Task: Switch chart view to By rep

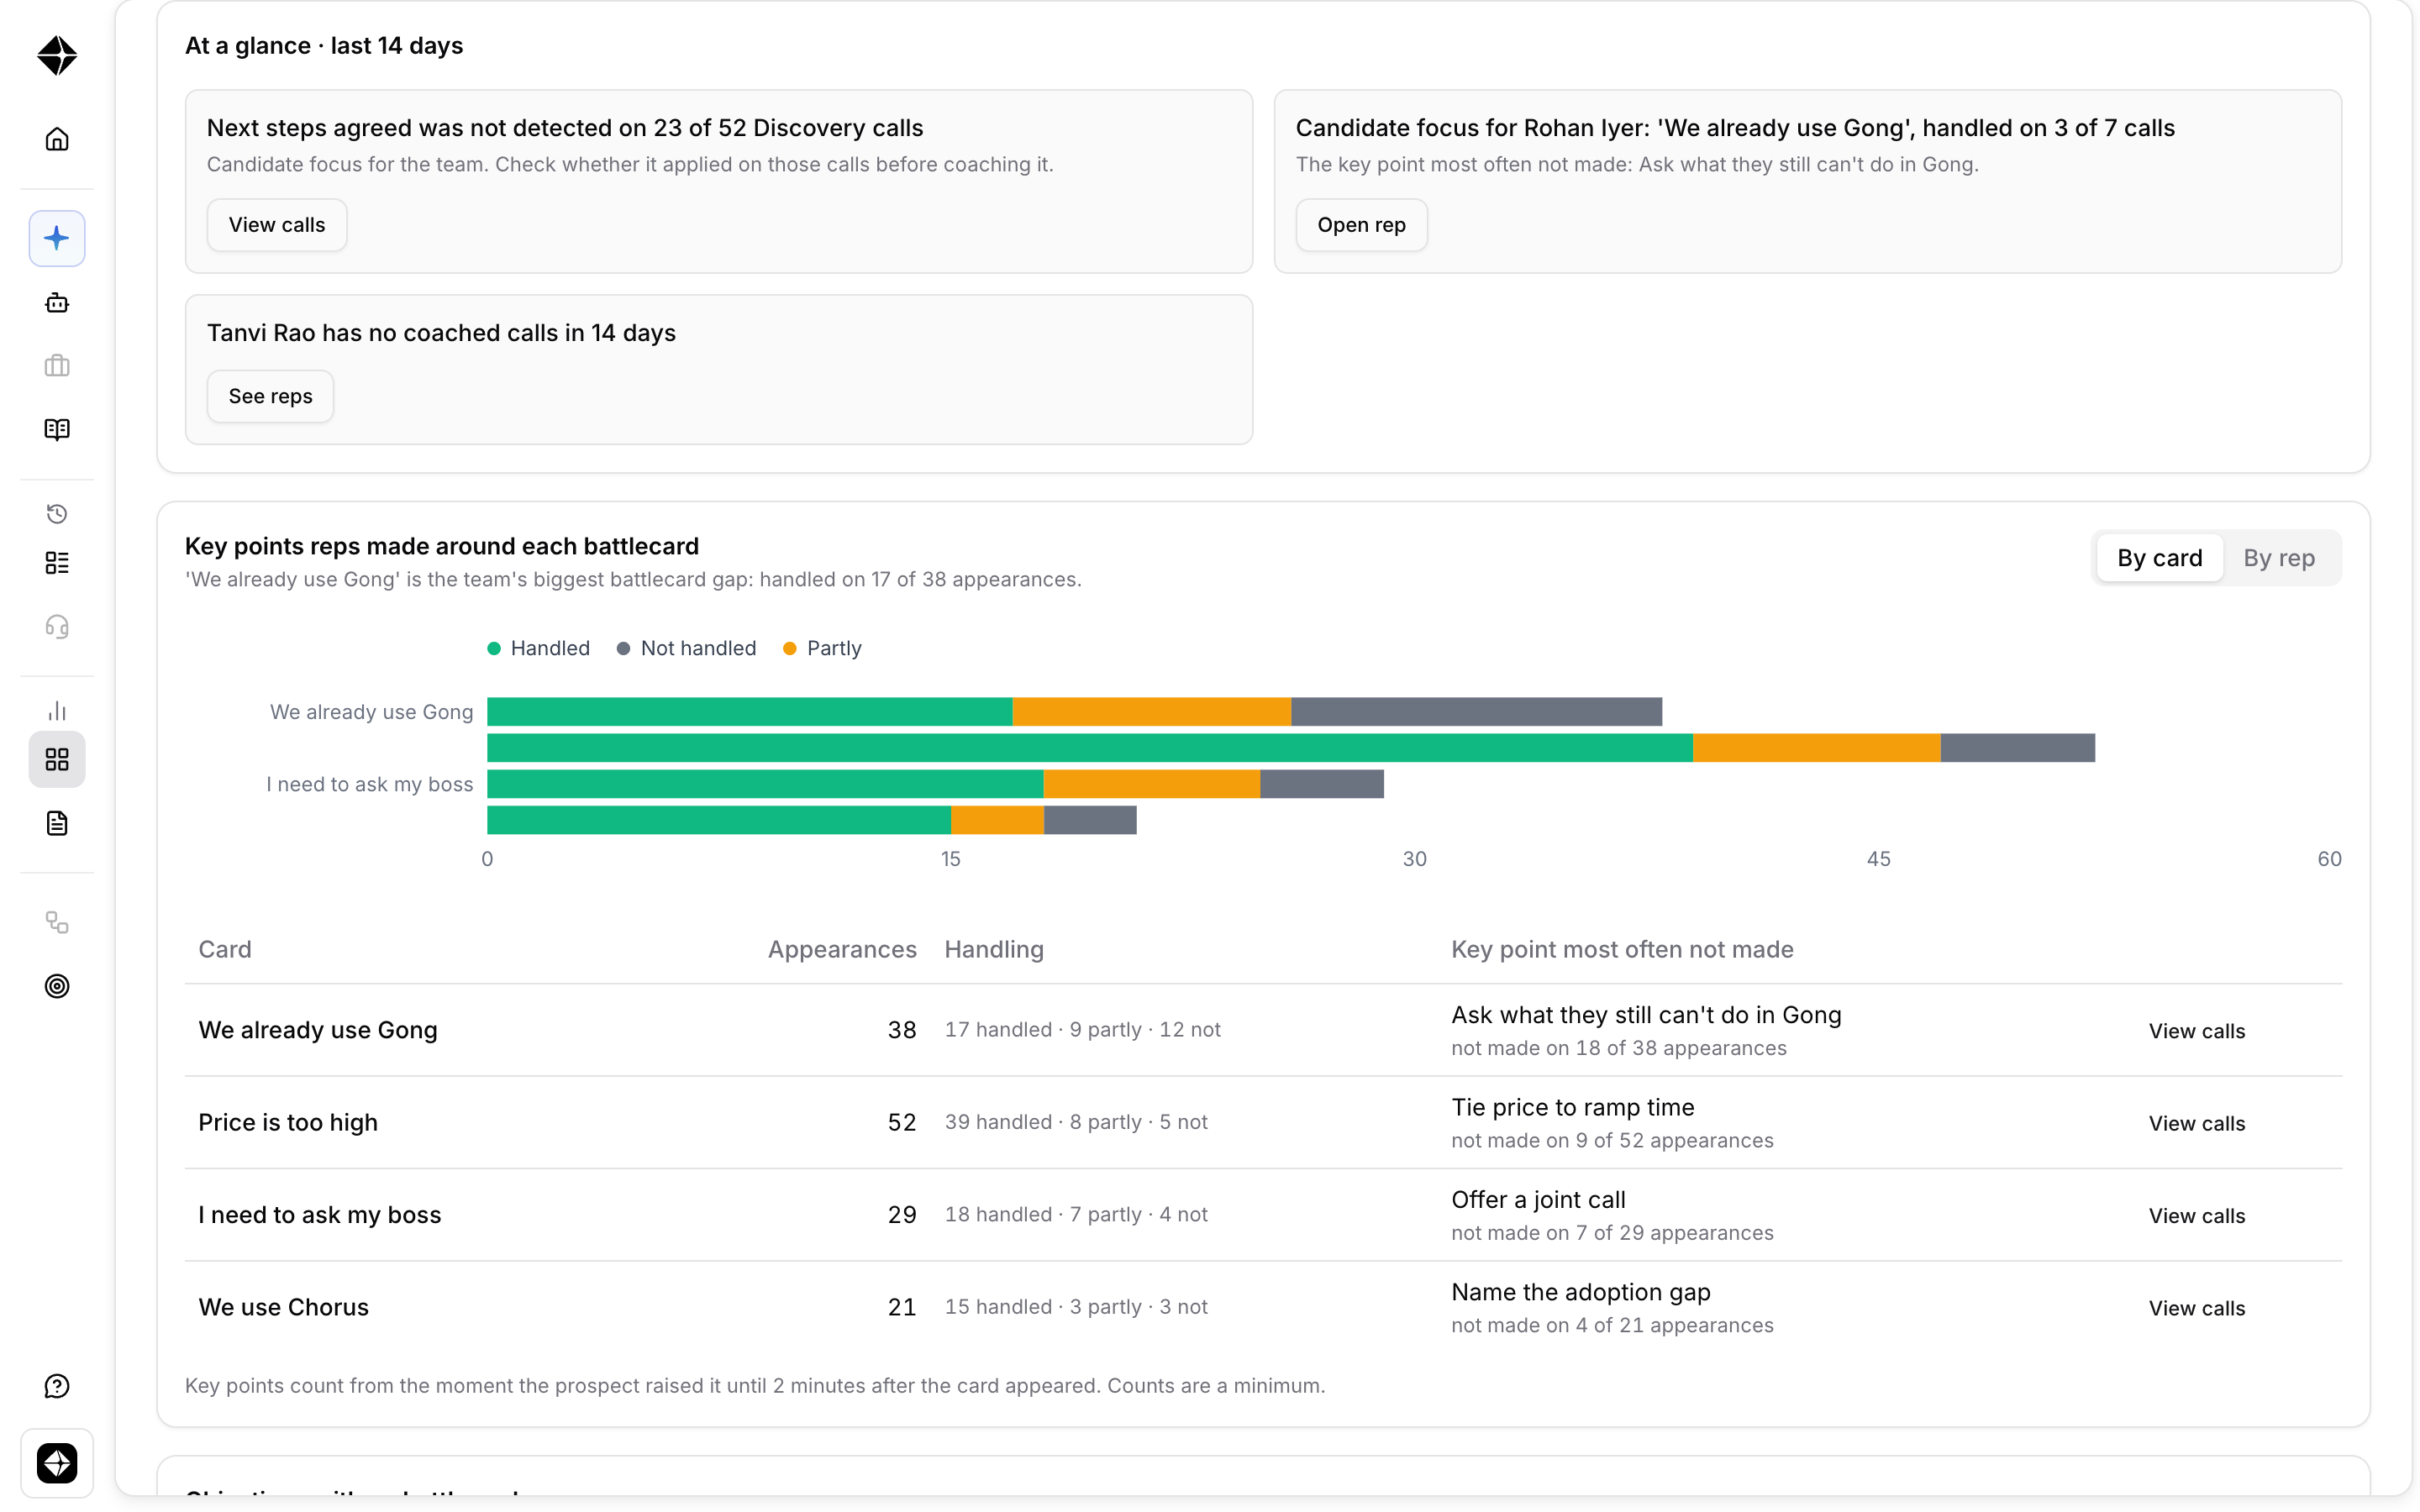Action: 2279,558
